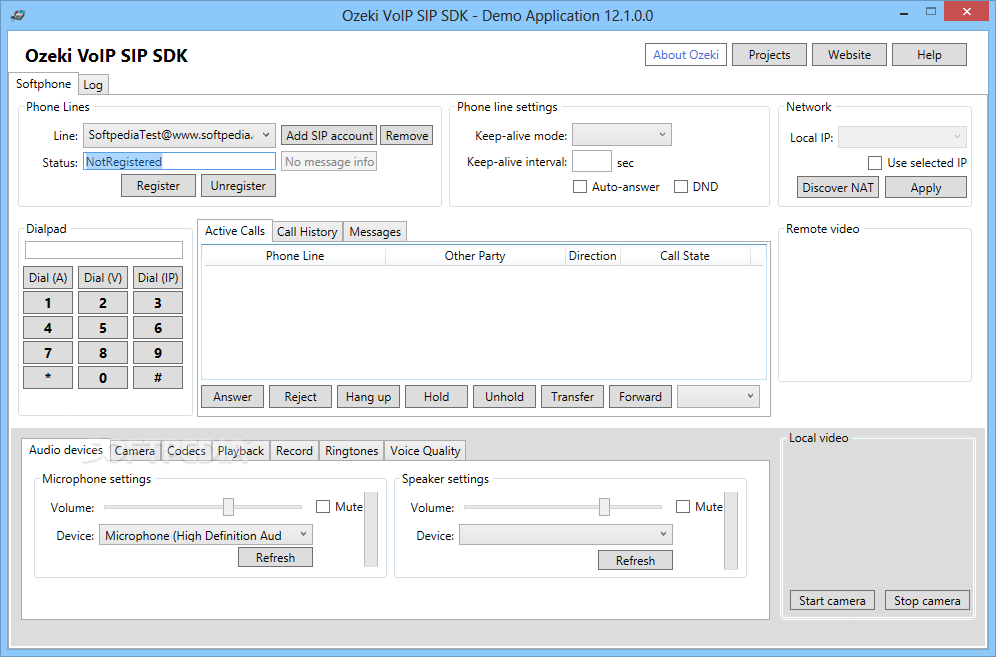
Task: Put the call on Hold
Action: pyautogui.click(x=436, y=396)
